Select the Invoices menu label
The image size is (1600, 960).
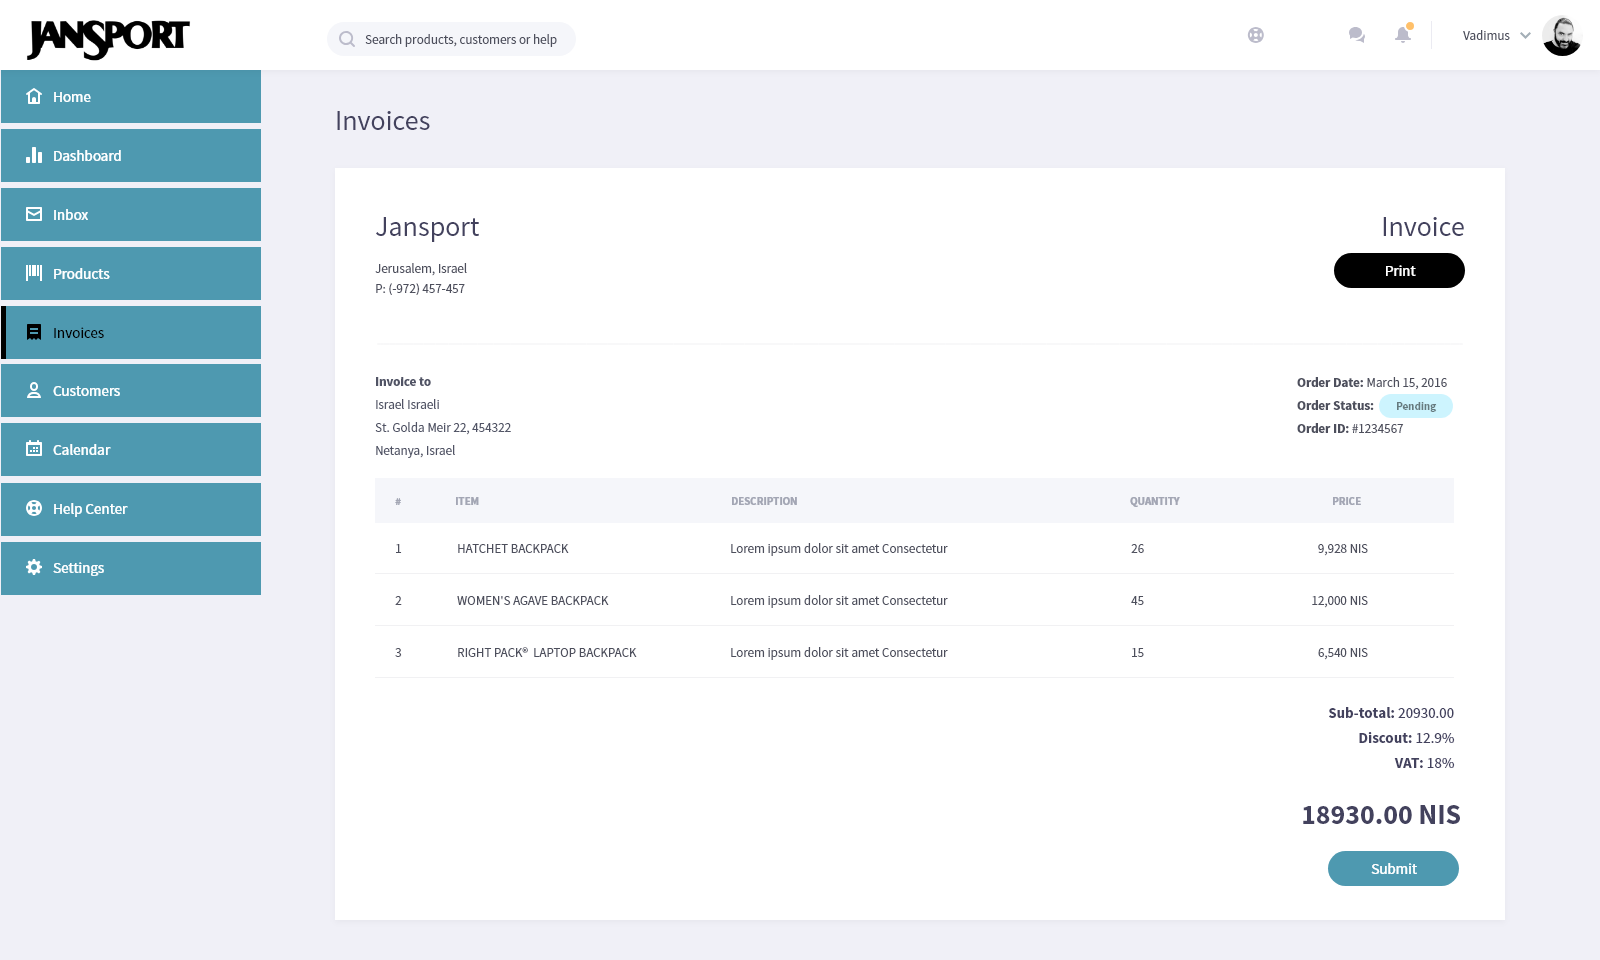click(78, 332)
